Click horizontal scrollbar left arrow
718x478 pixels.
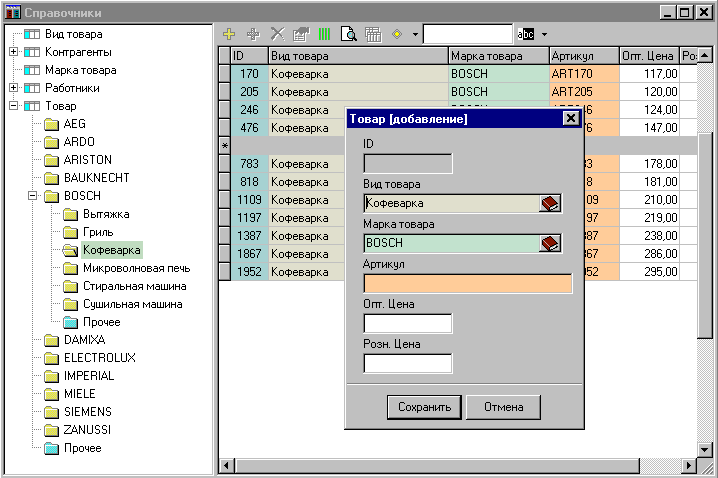click(x=226, y=466)
